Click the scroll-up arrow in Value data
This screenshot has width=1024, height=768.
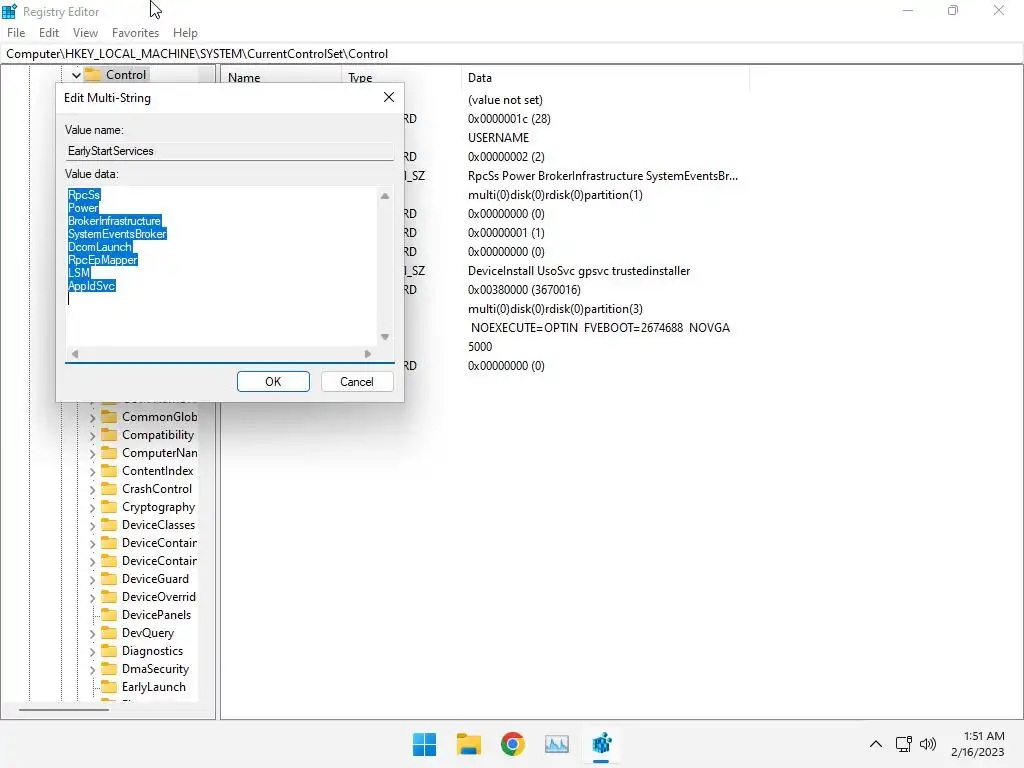[385, 196]
